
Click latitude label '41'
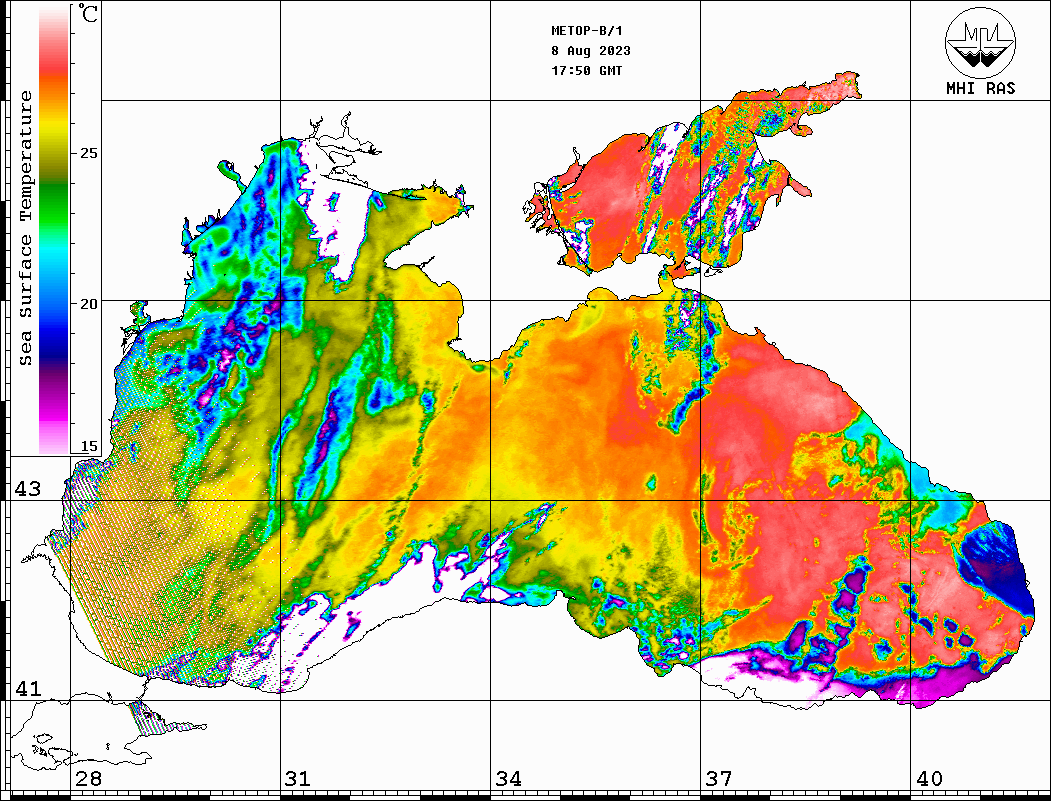pos(28,688)
